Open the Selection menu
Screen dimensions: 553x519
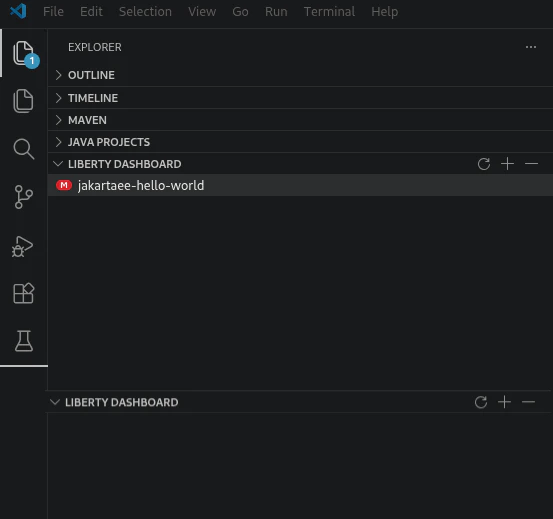coord(145,12)
